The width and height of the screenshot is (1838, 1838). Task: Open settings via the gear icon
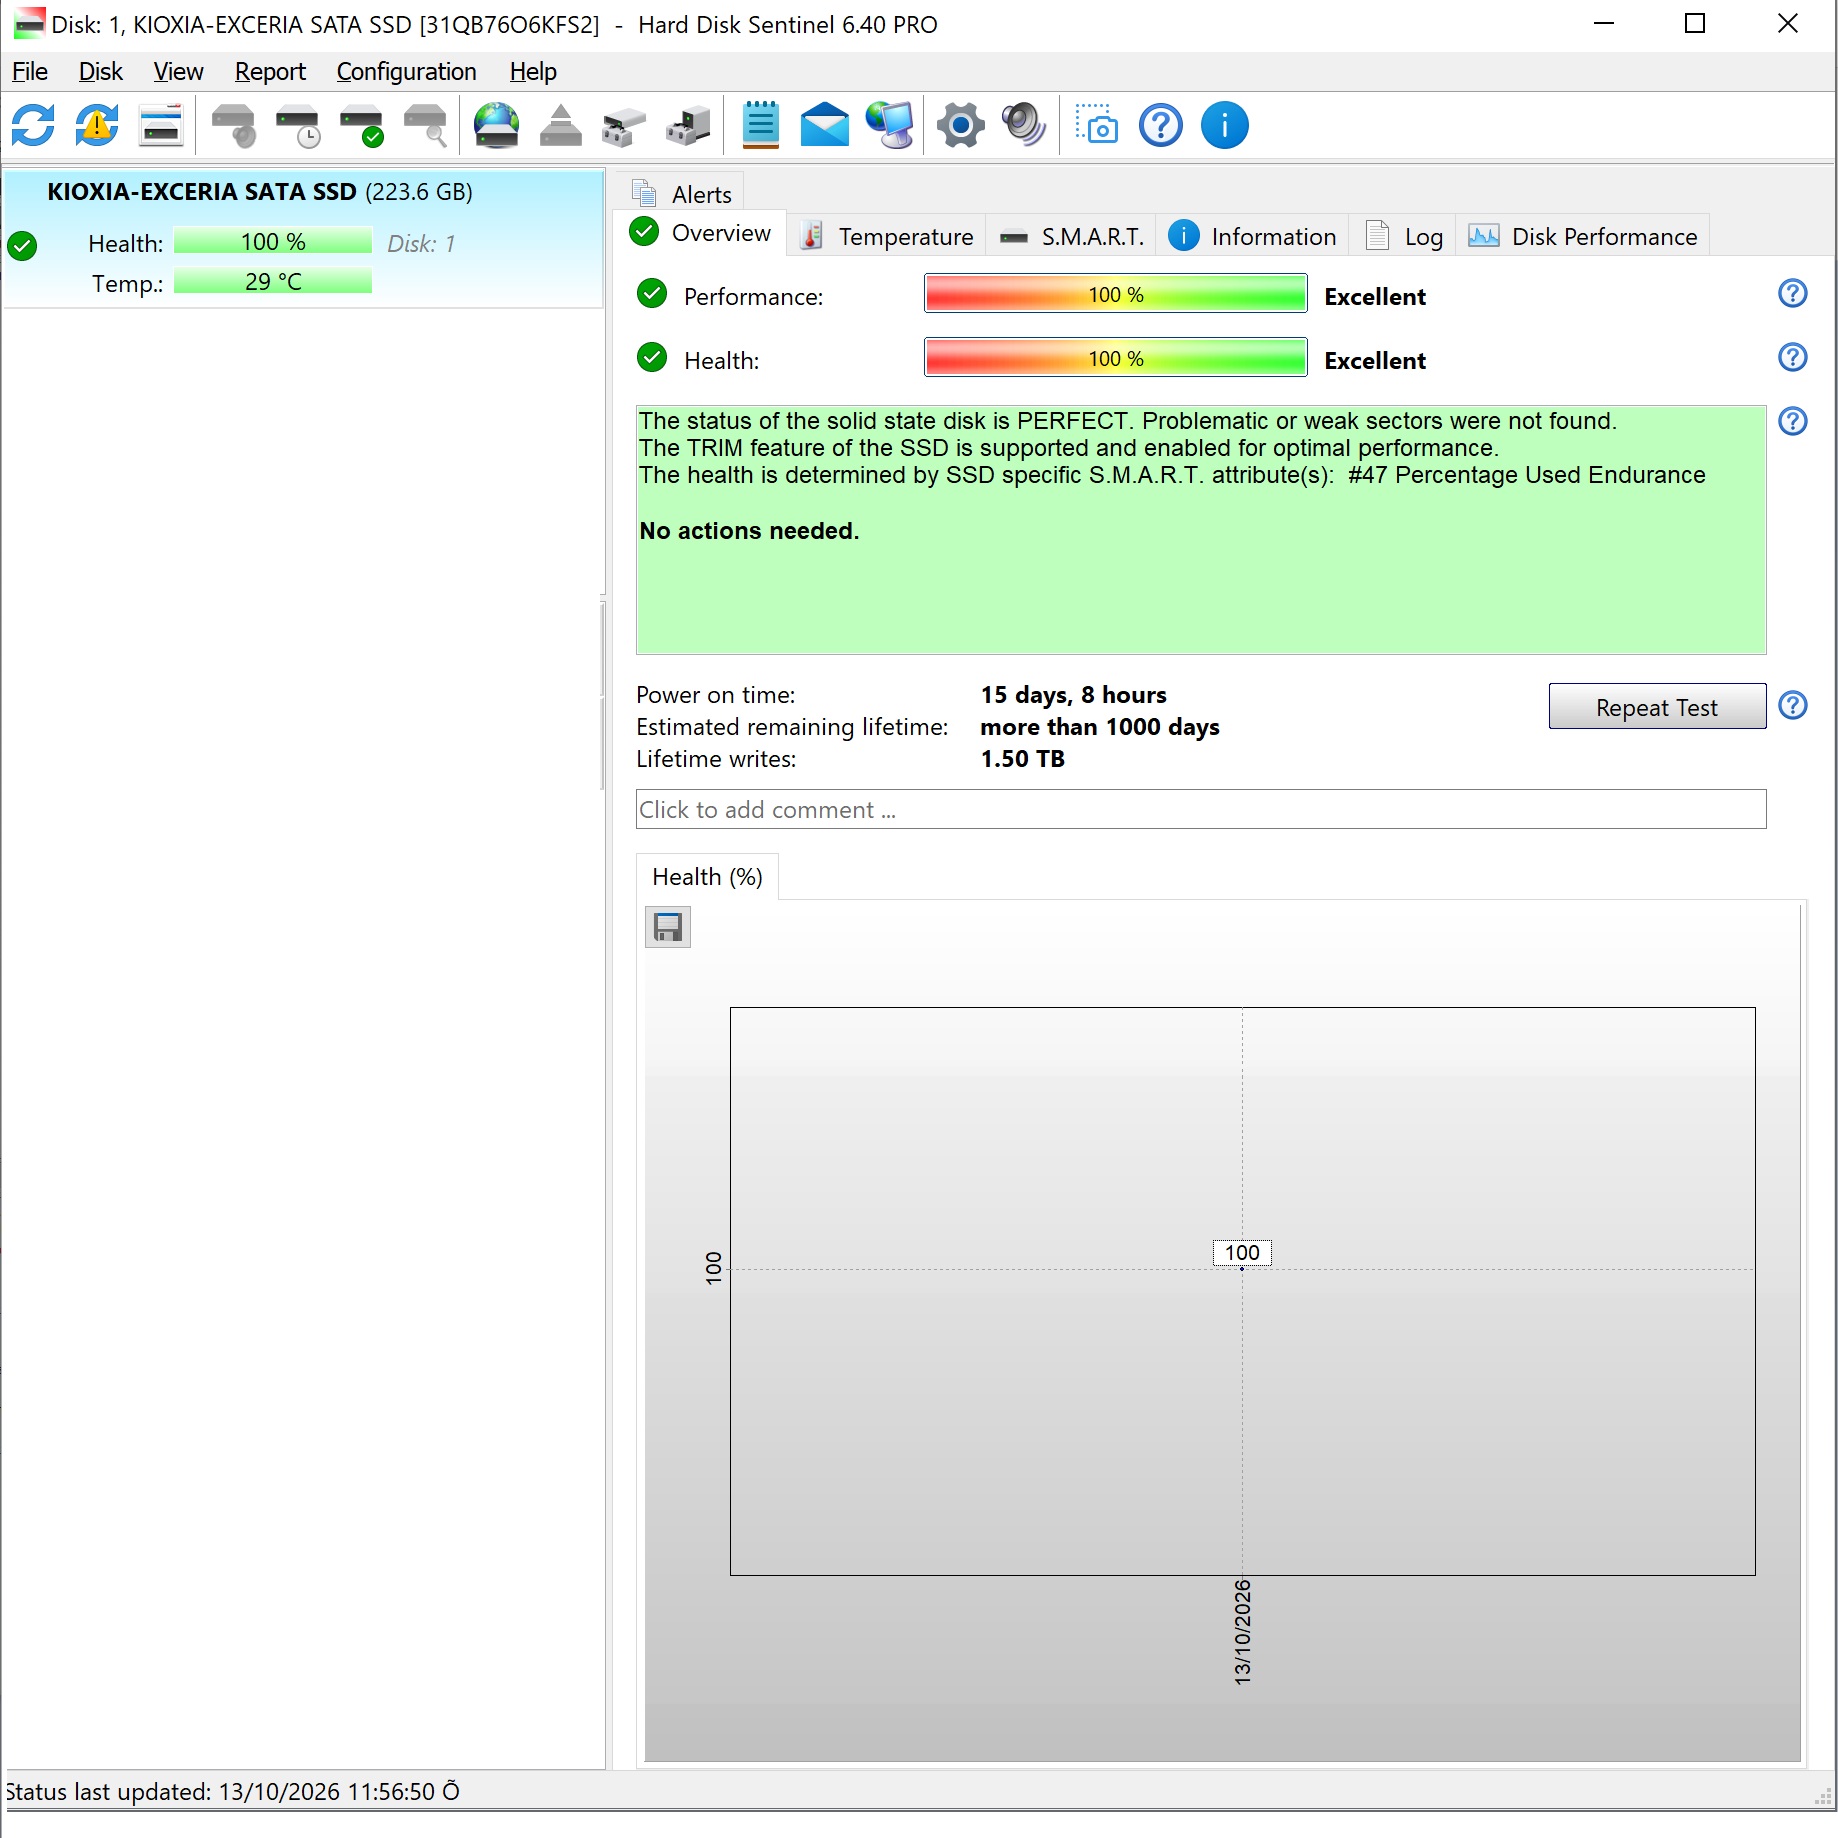pyautogui.click(x=961, y=126)
